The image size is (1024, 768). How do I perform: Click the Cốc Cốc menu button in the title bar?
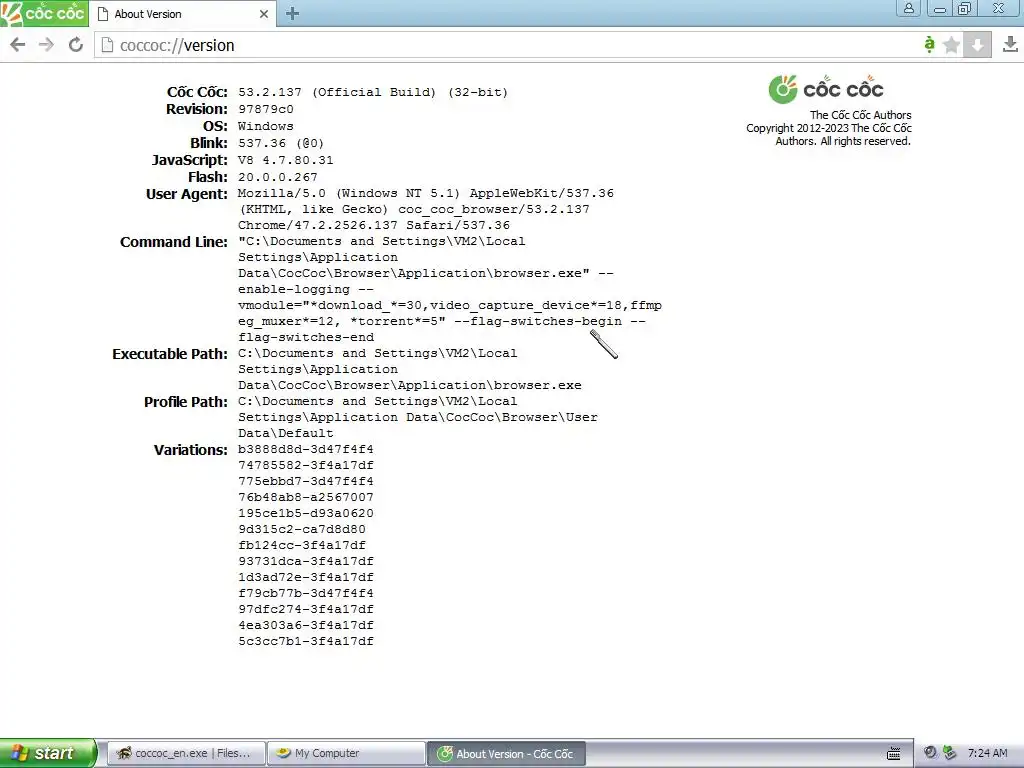[x=44, y=13]
